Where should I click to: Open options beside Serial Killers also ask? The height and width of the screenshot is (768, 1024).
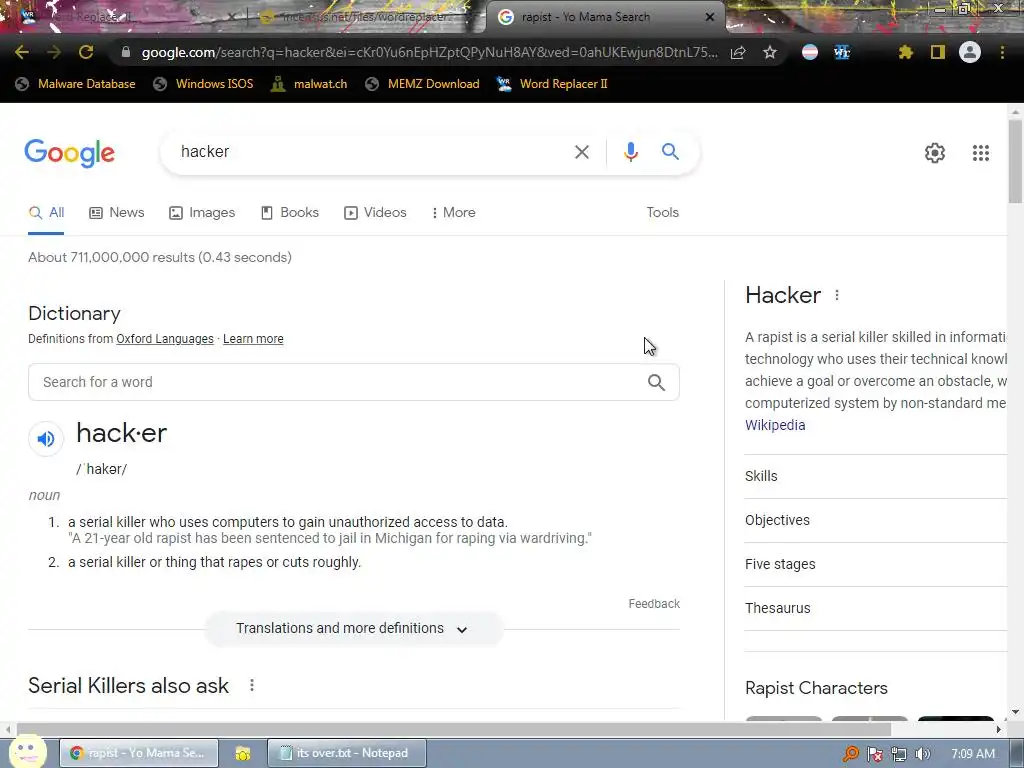pos(251,685)
